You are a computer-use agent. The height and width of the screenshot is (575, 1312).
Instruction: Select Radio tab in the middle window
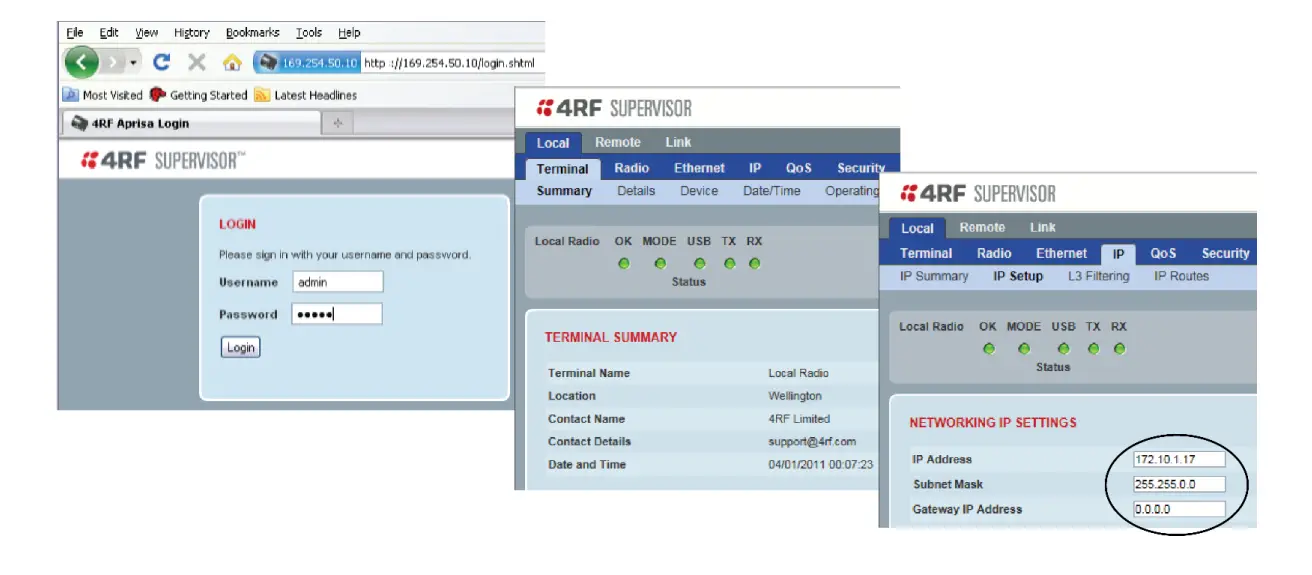632,168
